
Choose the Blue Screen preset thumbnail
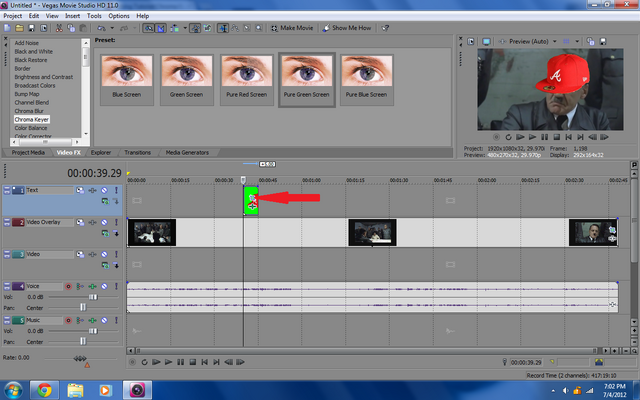(127, 80)
